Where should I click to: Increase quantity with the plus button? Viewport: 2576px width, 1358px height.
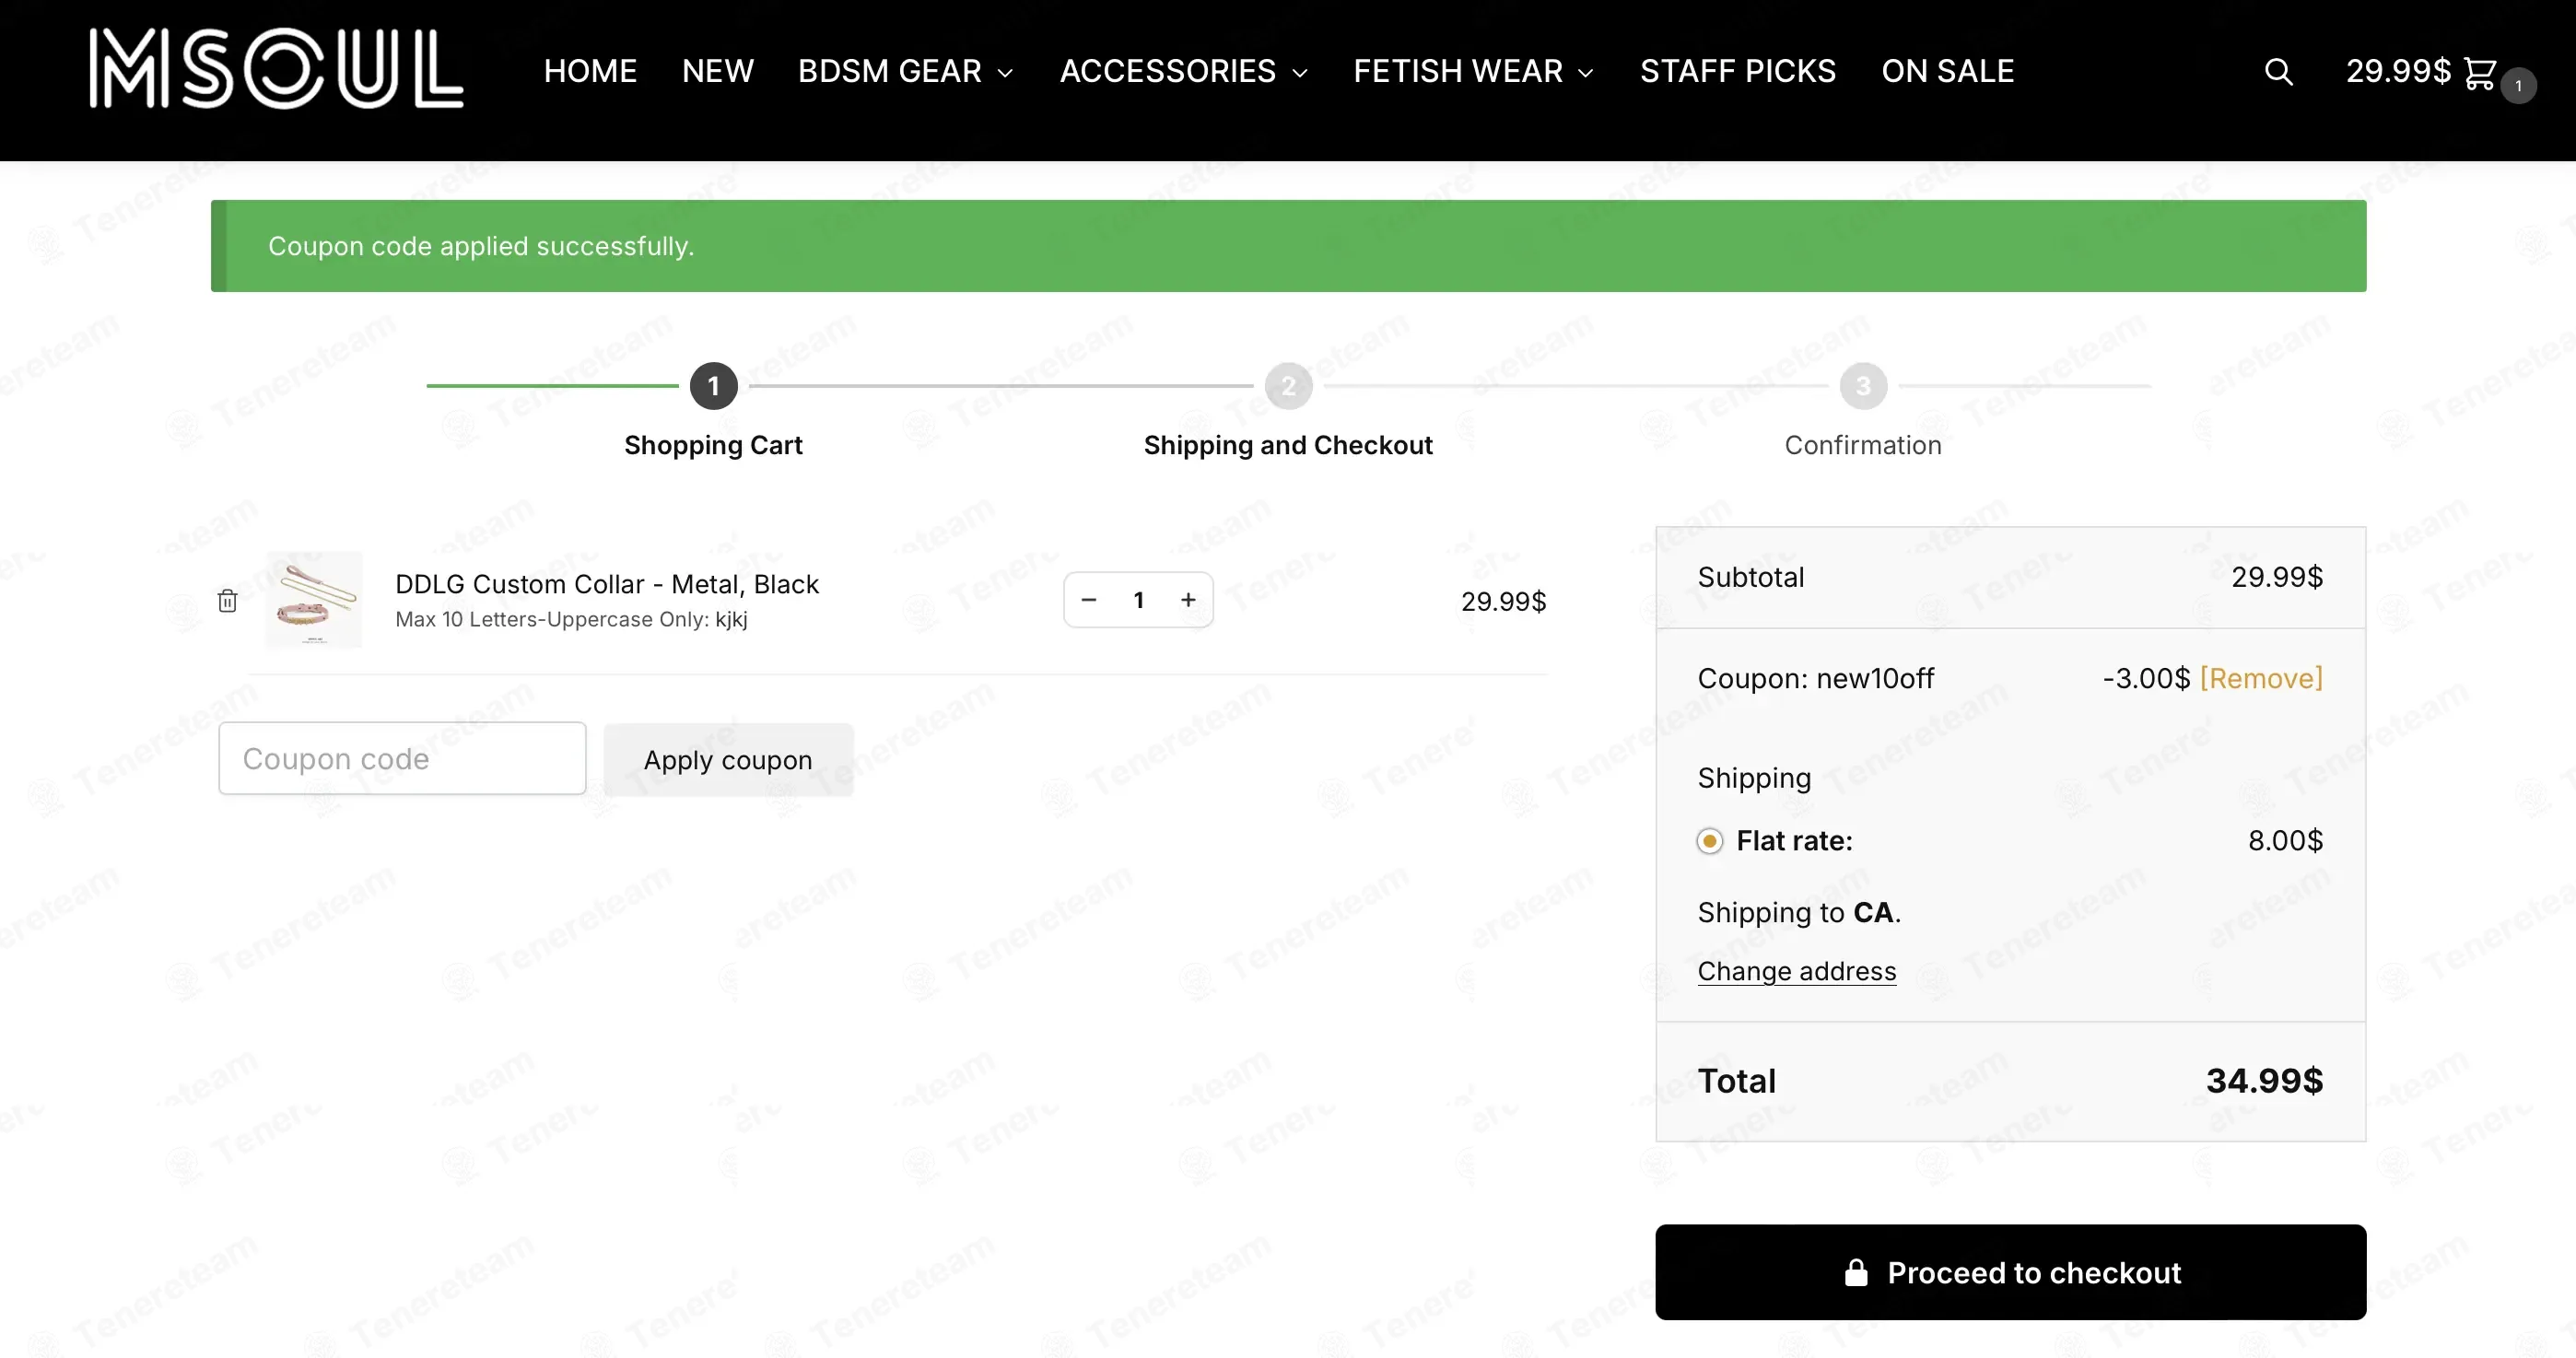coord(1188,600)
